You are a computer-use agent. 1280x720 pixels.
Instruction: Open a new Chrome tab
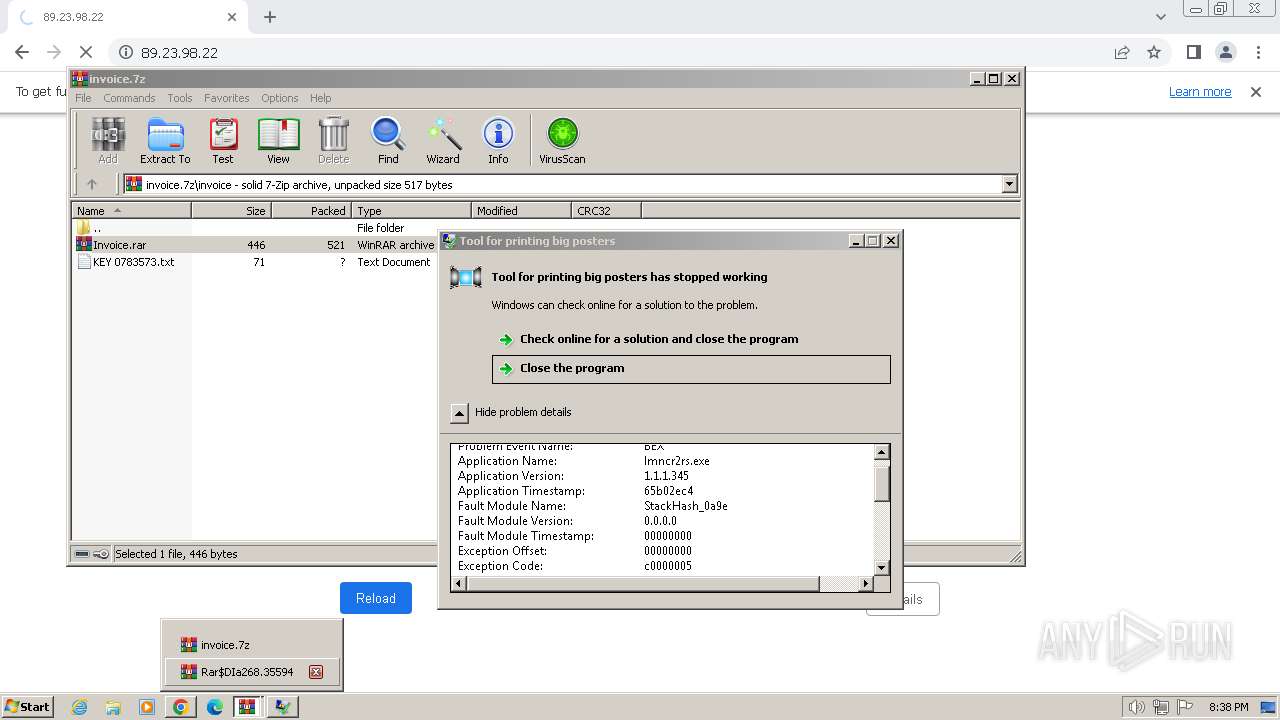(270, 17)
